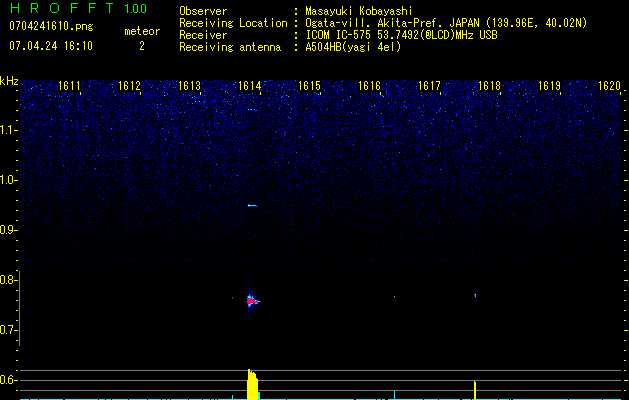Click the tall yellow intensity bar at 1614
Screen dimensions: 629x400
click(x=253, y=385)
